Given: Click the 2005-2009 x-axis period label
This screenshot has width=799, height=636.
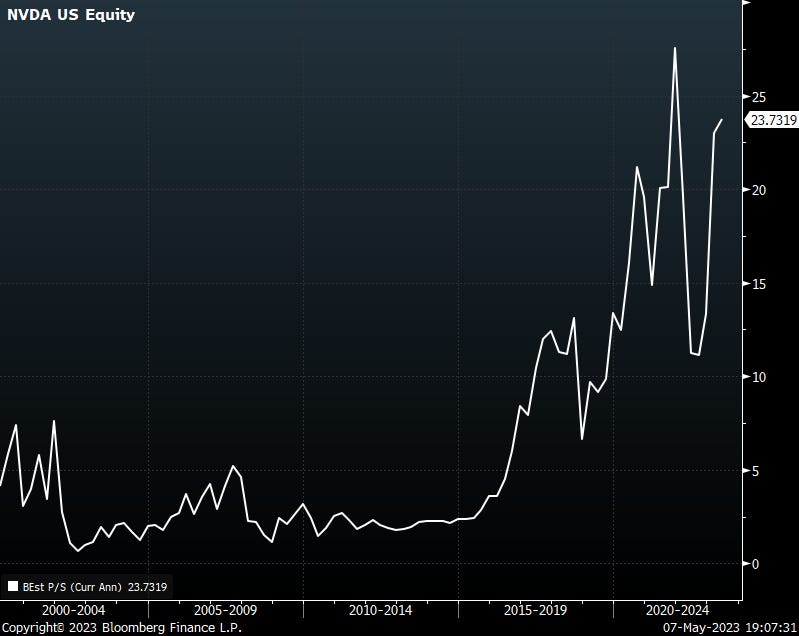Looking at the screenshot, I should pos(226,610).
